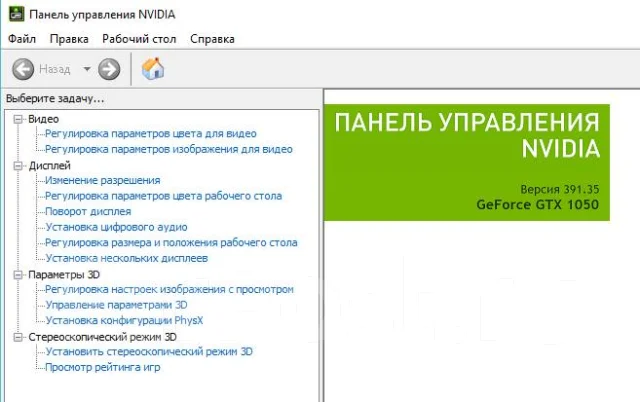This screenshot has width=640, height=402.
Task: Click the NVIDIA app icon in title bar
Action: (x=16, y=14)
